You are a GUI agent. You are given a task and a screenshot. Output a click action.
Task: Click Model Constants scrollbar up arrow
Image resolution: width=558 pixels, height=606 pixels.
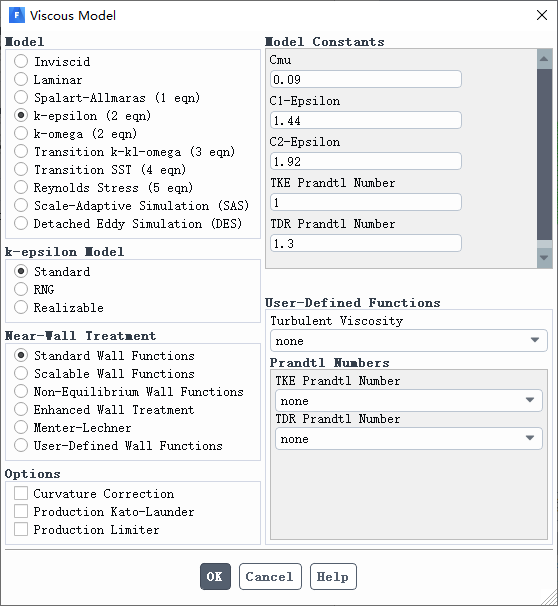(x=544, y=59)
